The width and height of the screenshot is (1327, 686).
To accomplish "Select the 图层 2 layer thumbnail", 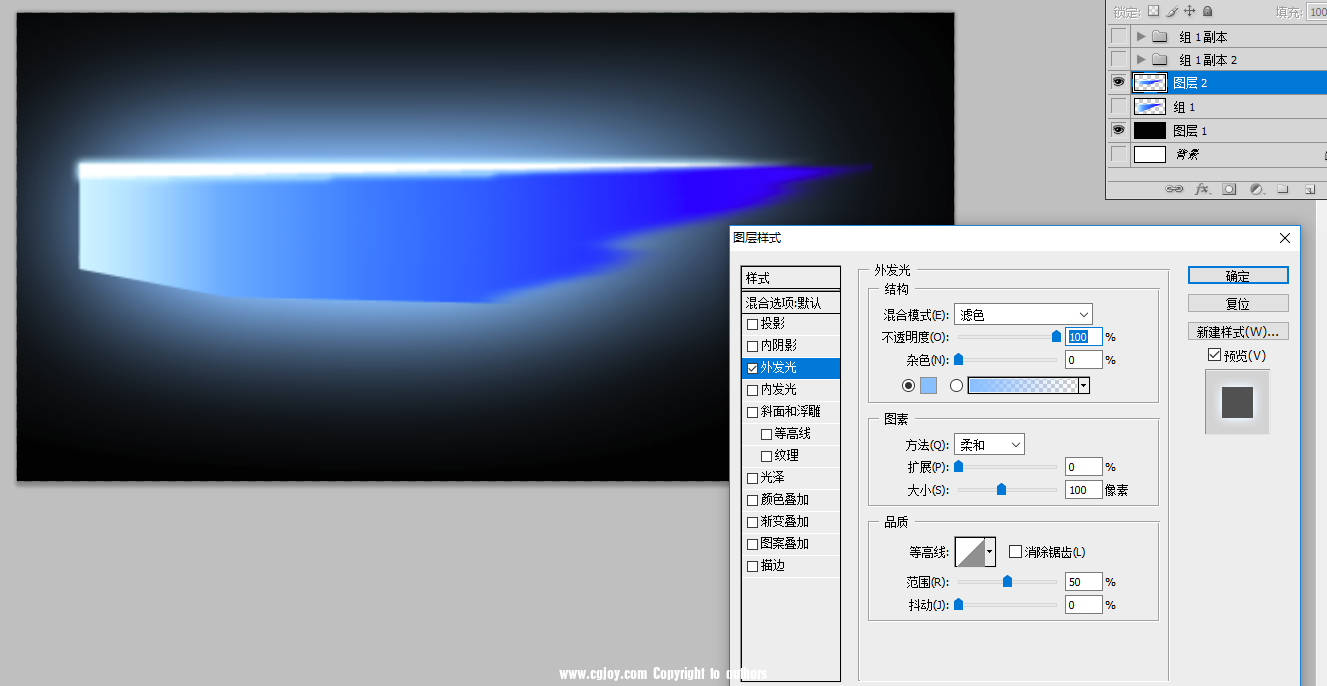I will [x=1150, y=82].
